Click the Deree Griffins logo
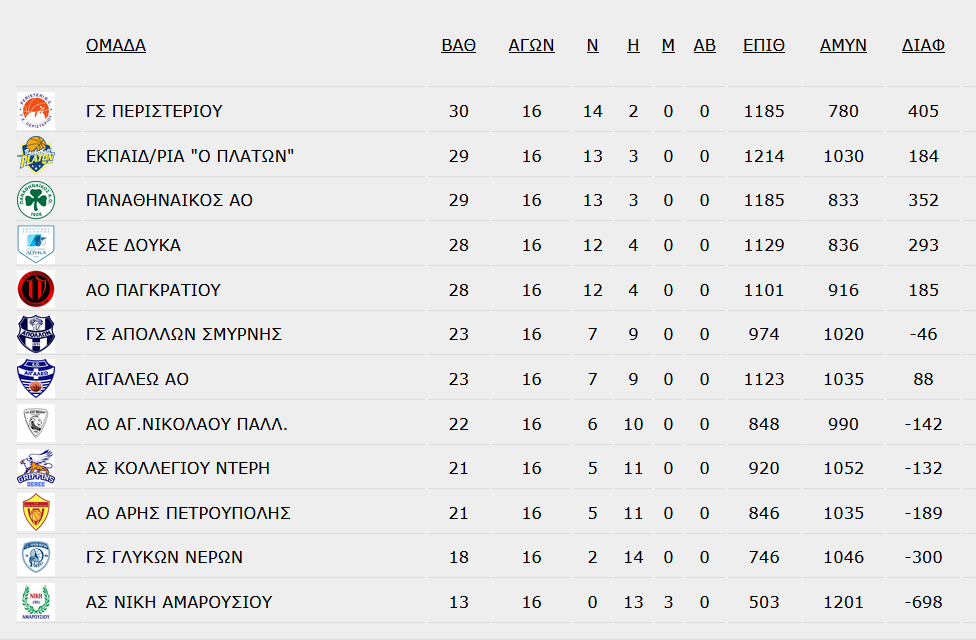This screenshot has height=640, width=976. tap(36, 468)
